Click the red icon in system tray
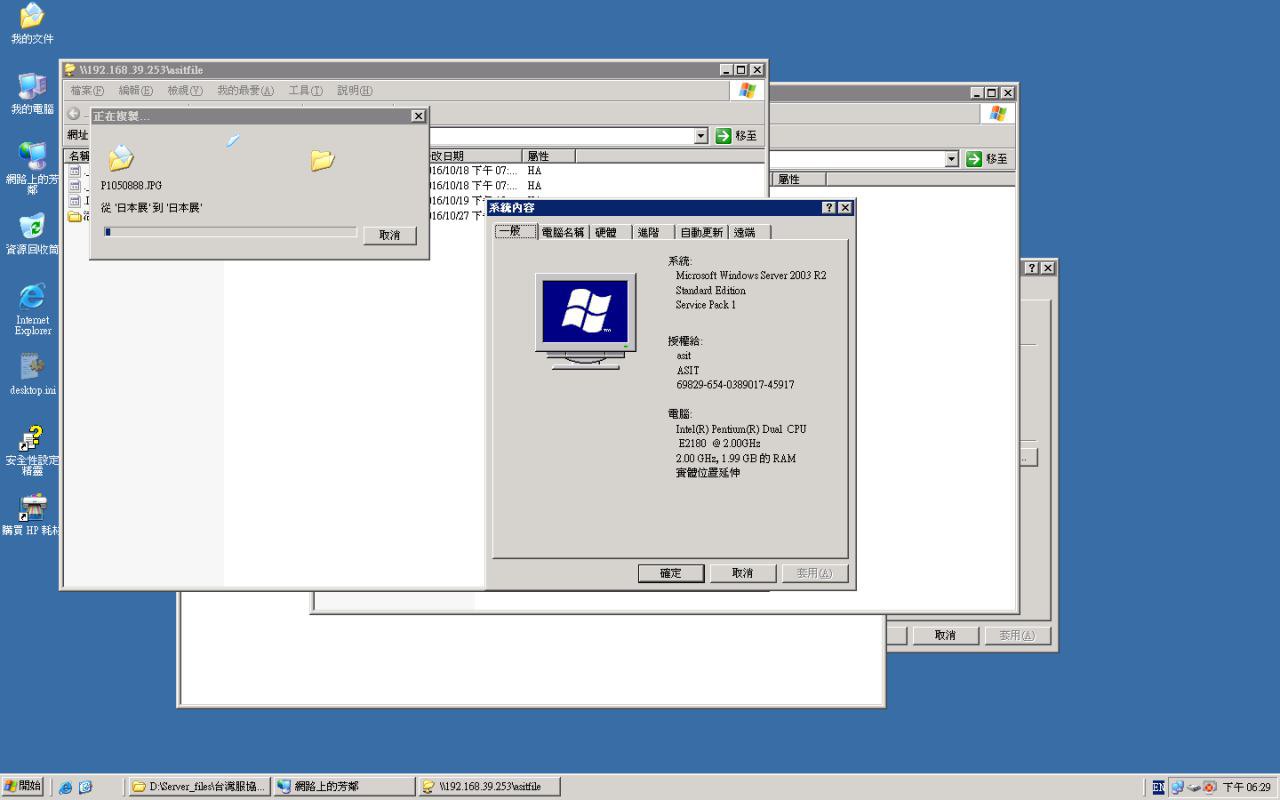Image resolution: width=1280 pixels, height=800 pixels. pos(1210,787)
